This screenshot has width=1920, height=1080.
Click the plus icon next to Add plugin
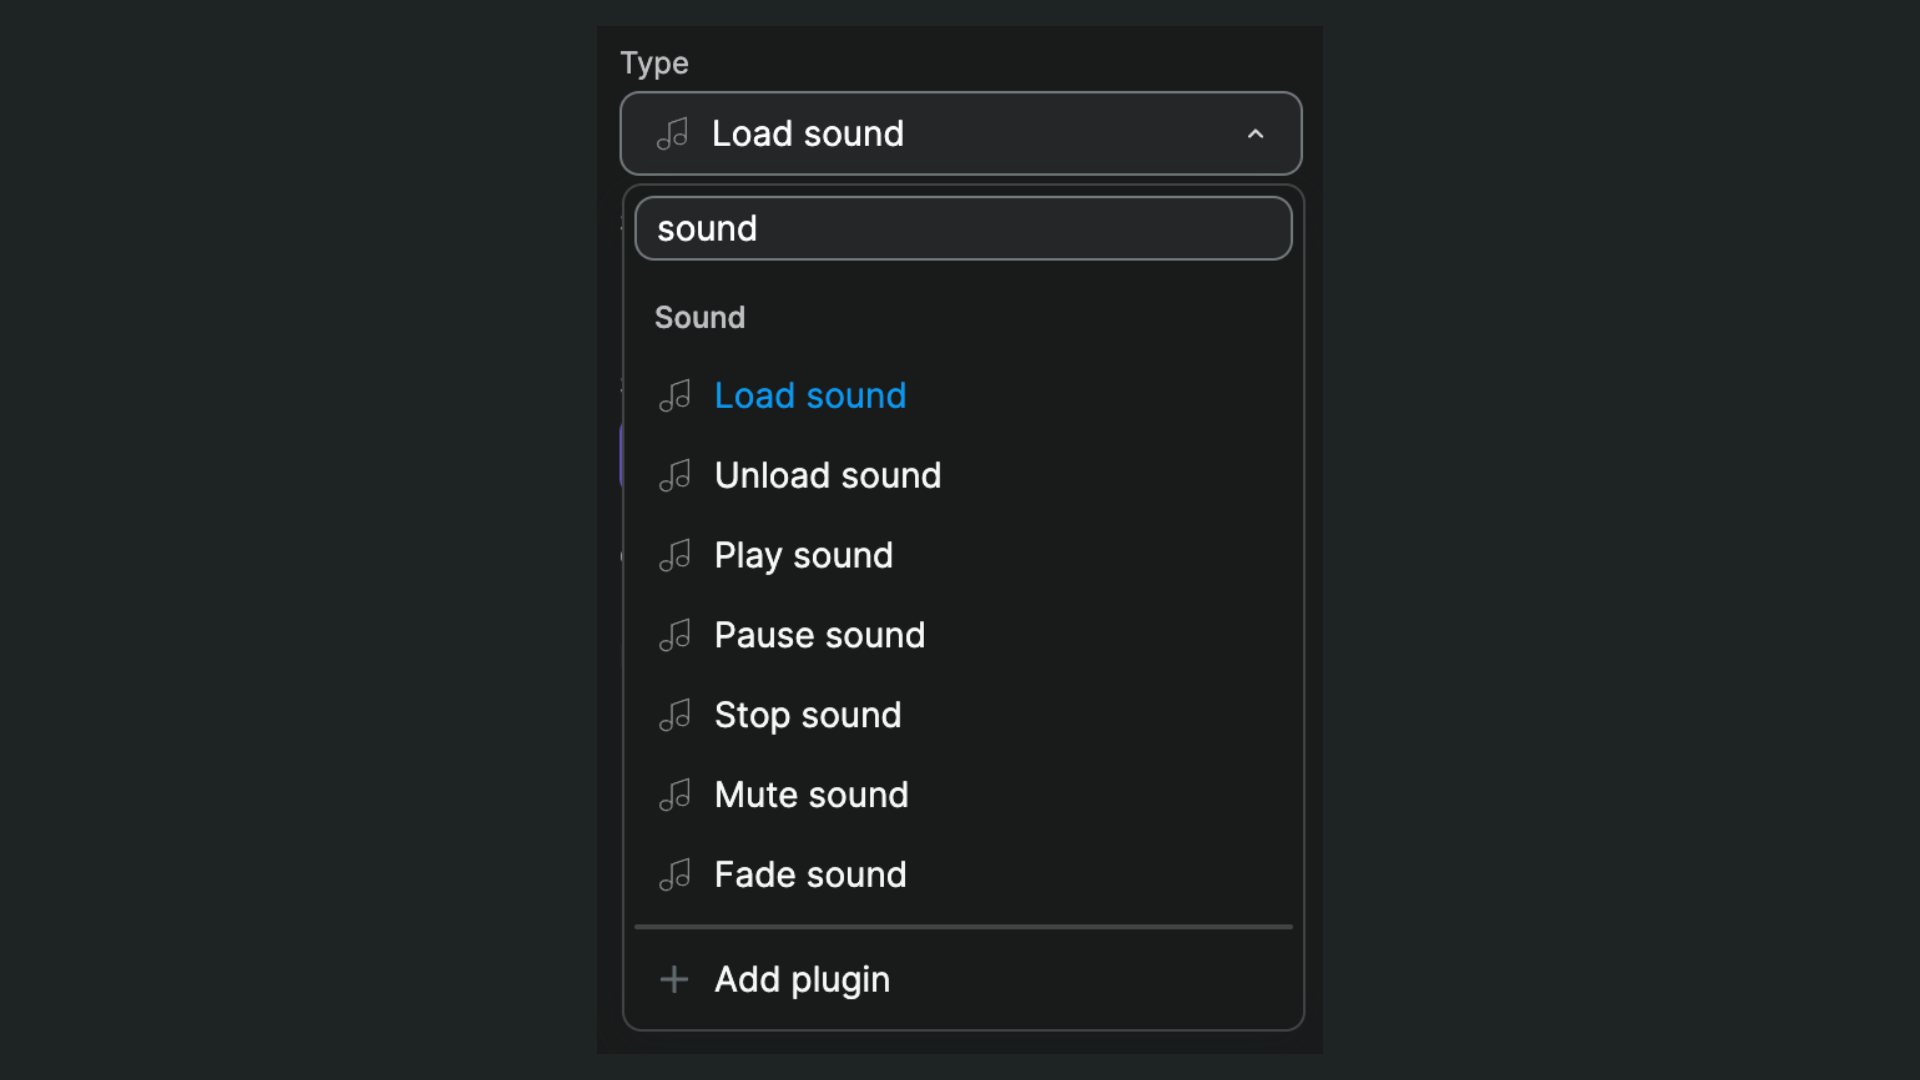675,980
